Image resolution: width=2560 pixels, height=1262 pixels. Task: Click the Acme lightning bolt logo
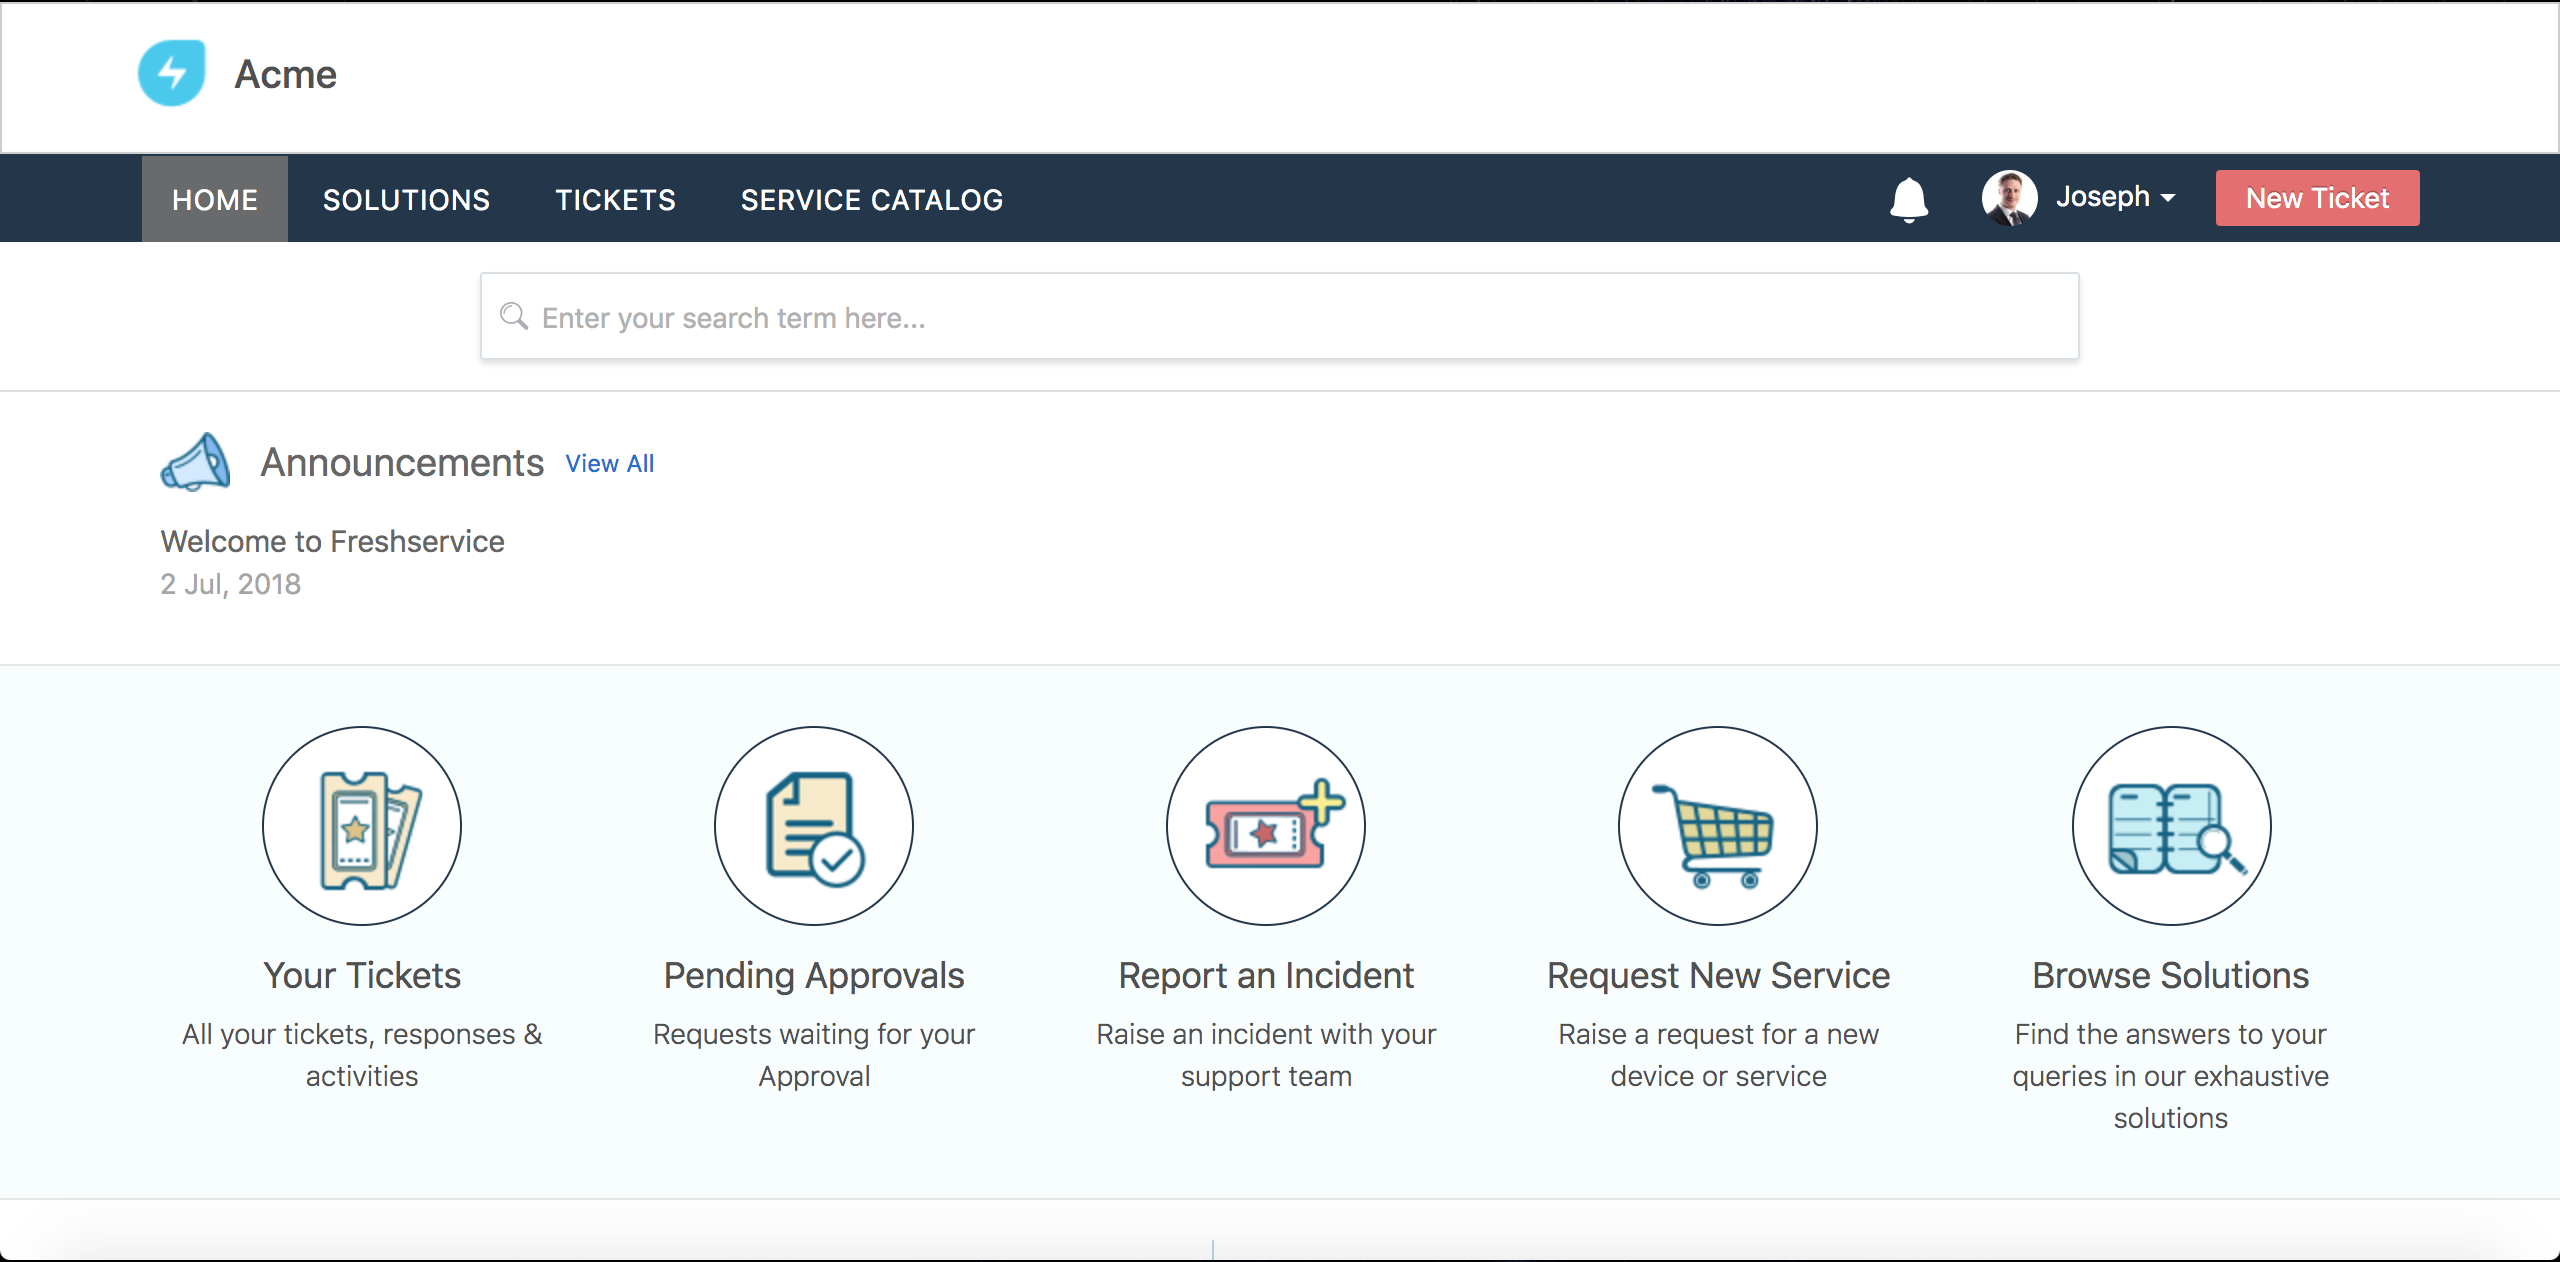coord(172,74)
